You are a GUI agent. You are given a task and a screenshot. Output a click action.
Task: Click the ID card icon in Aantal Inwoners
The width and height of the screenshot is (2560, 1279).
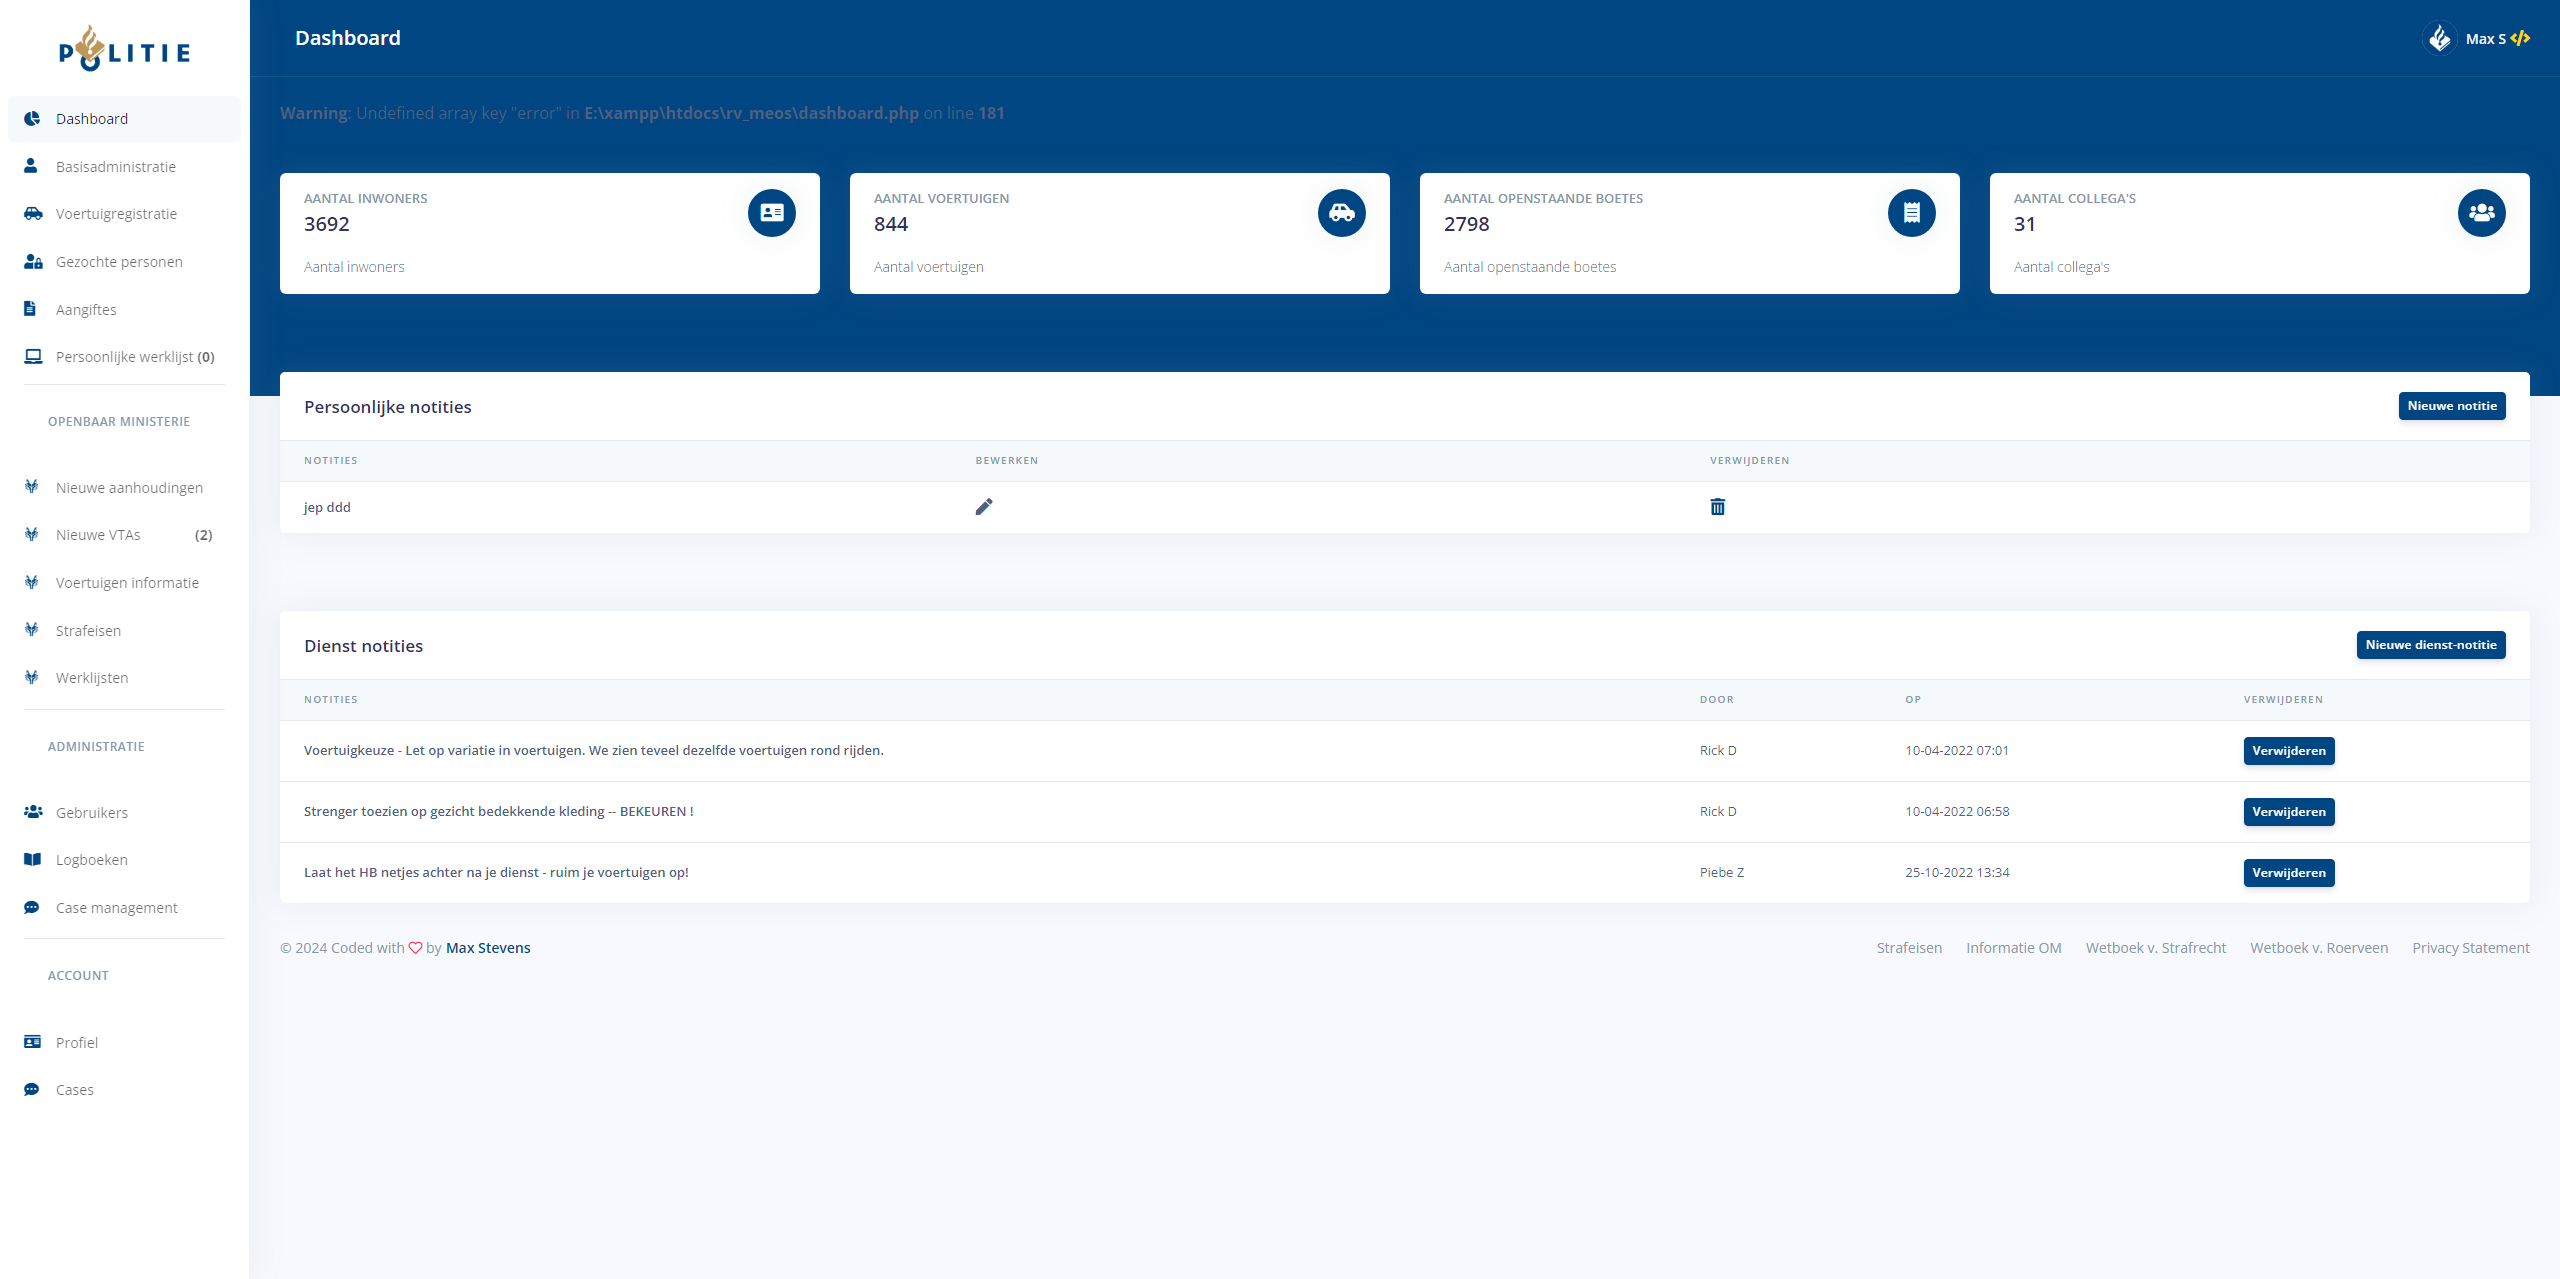(771, 213)
